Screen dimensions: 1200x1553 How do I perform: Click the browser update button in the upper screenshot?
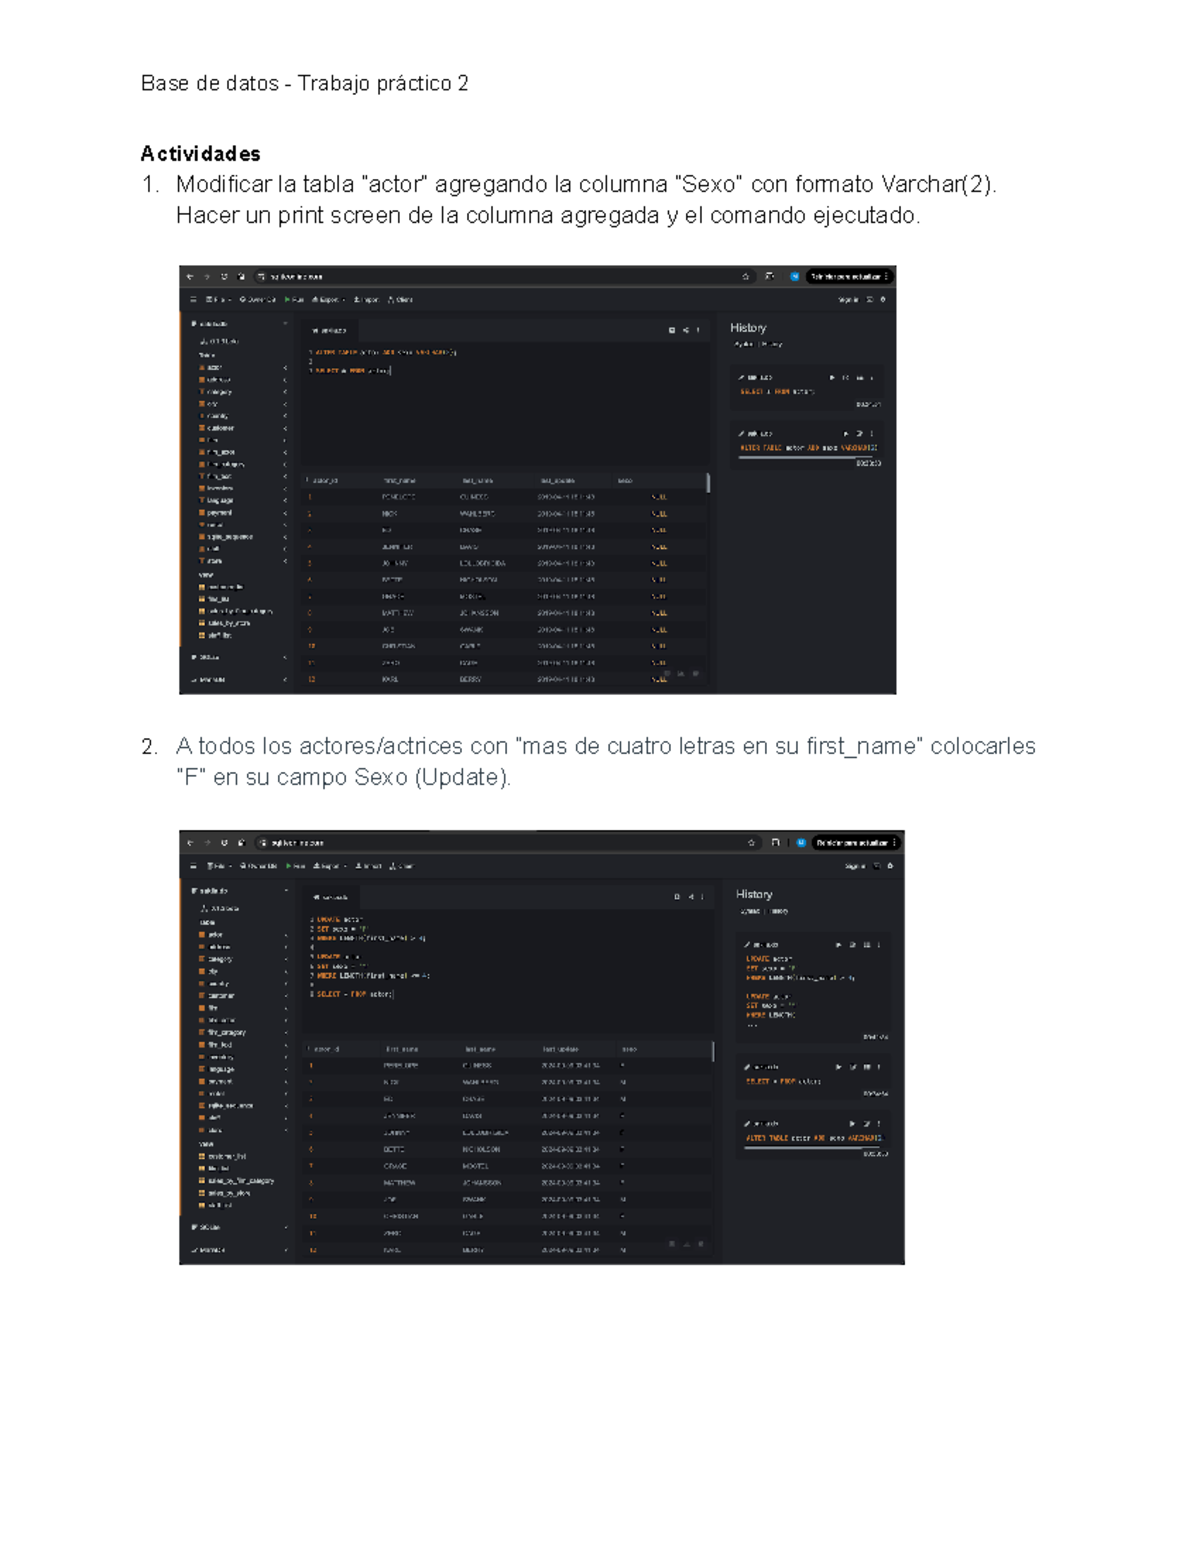click(848, 277)
